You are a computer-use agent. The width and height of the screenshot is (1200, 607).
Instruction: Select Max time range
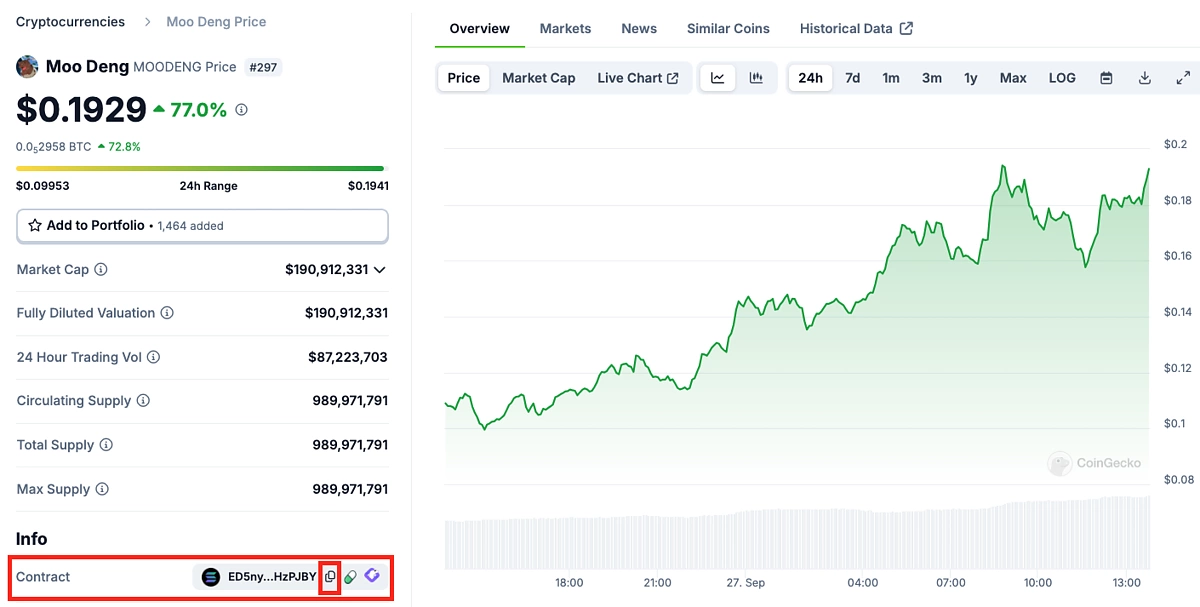(x=1013, y=78)
